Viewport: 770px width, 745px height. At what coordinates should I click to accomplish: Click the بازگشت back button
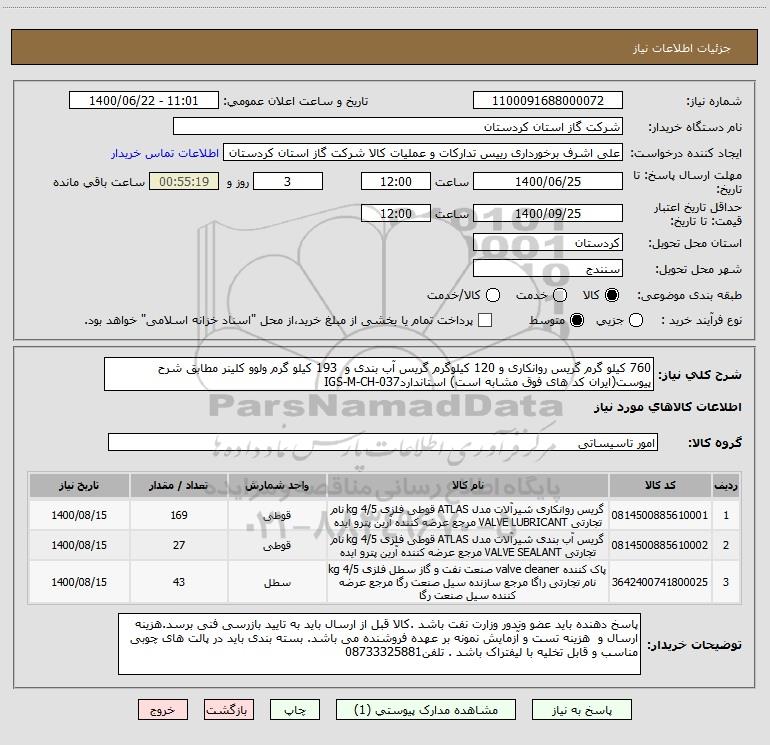tap(229, 710)
